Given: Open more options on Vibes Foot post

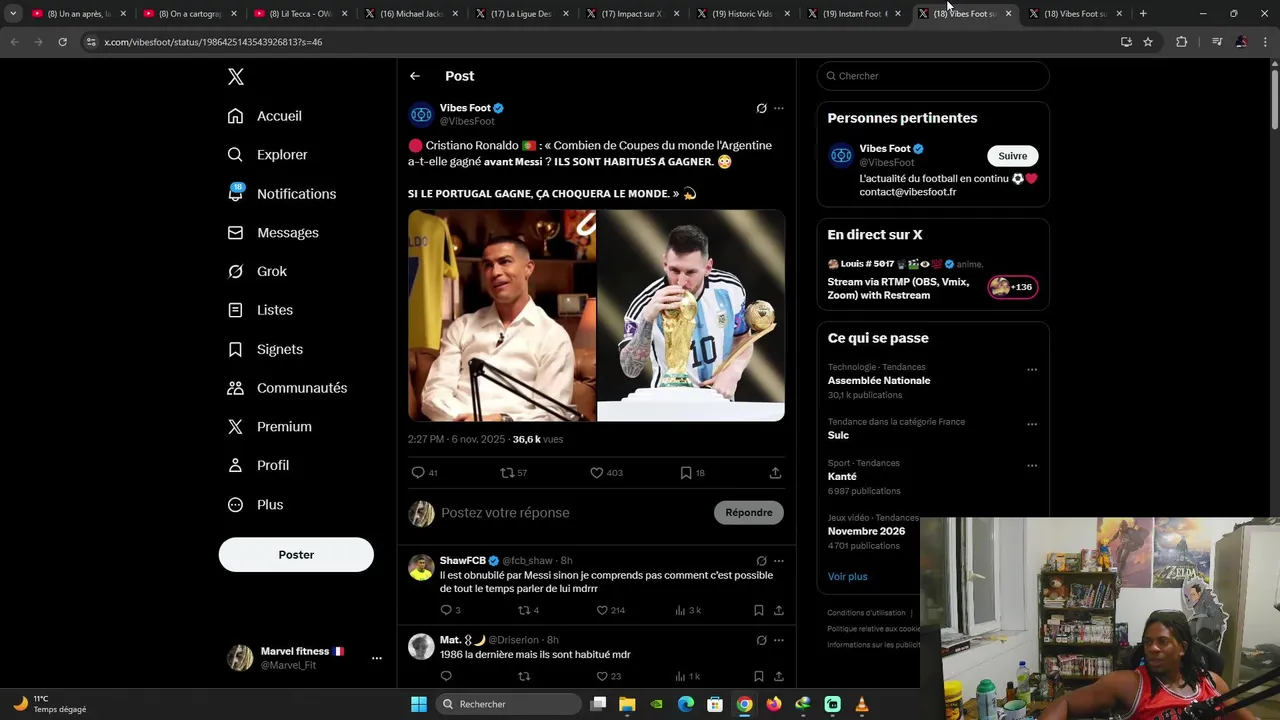Looking at the screenshot, I should point(779,108).
